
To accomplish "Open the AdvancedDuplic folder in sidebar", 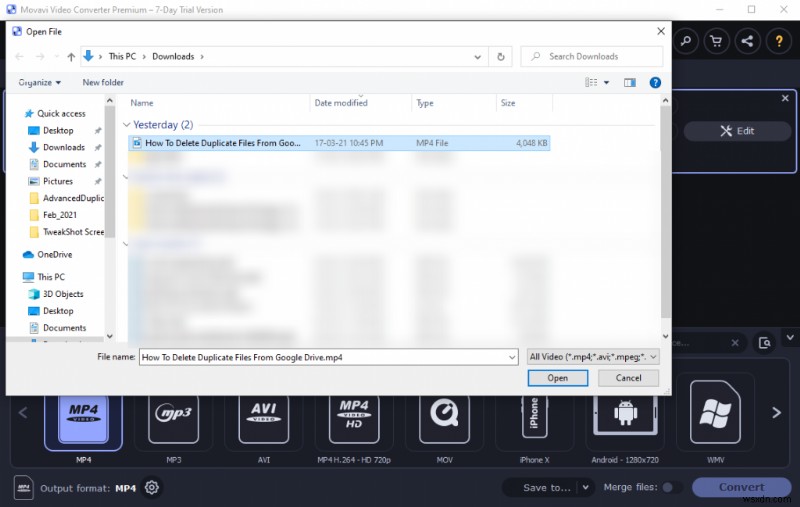I will pos(66,198).
